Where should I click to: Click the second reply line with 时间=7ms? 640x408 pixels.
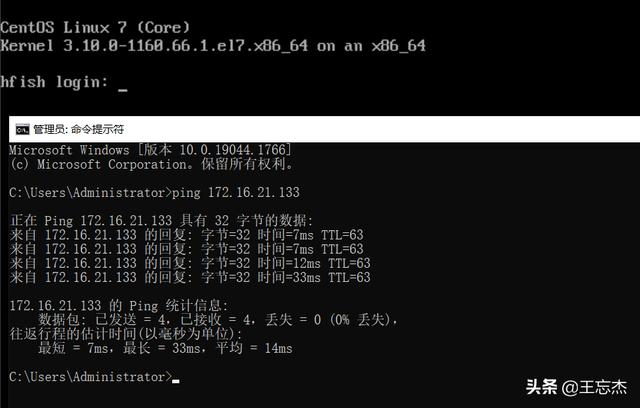[x=186, y=249]
